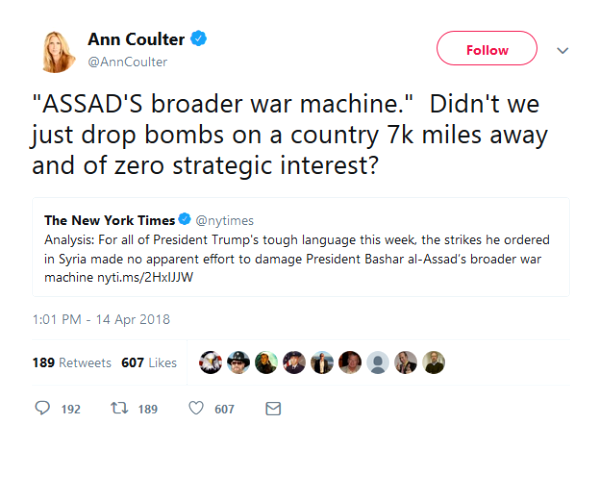View the list of 189 Retweets
Image resolution: width=600 pixels, height=500 pixels.
click(69, 363)
